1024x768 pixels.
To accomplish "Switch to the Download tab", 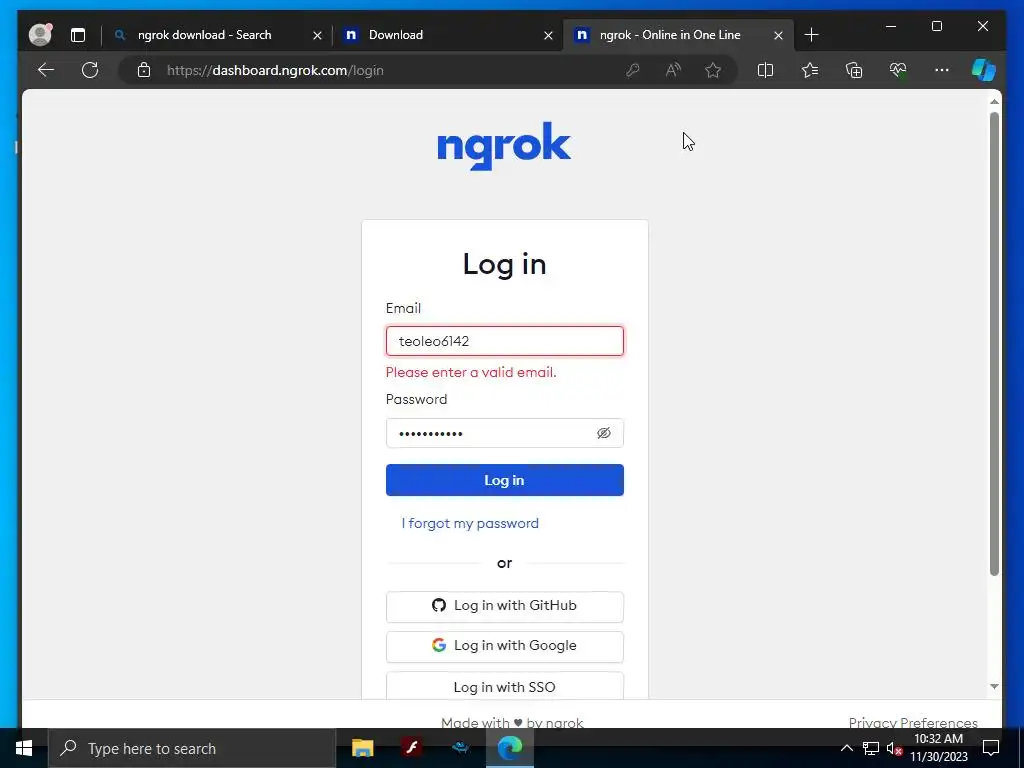I will point(395,35).
